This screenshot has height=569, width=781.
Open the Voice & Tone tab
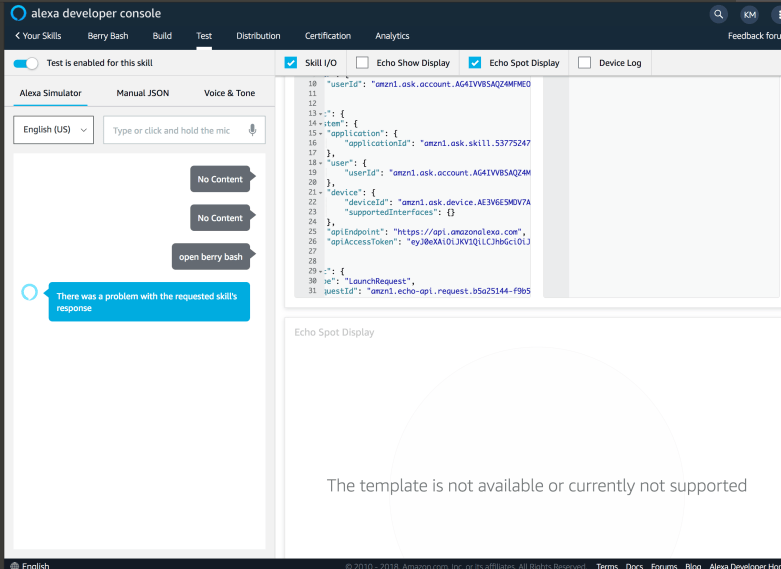click(x=230, y=93)
